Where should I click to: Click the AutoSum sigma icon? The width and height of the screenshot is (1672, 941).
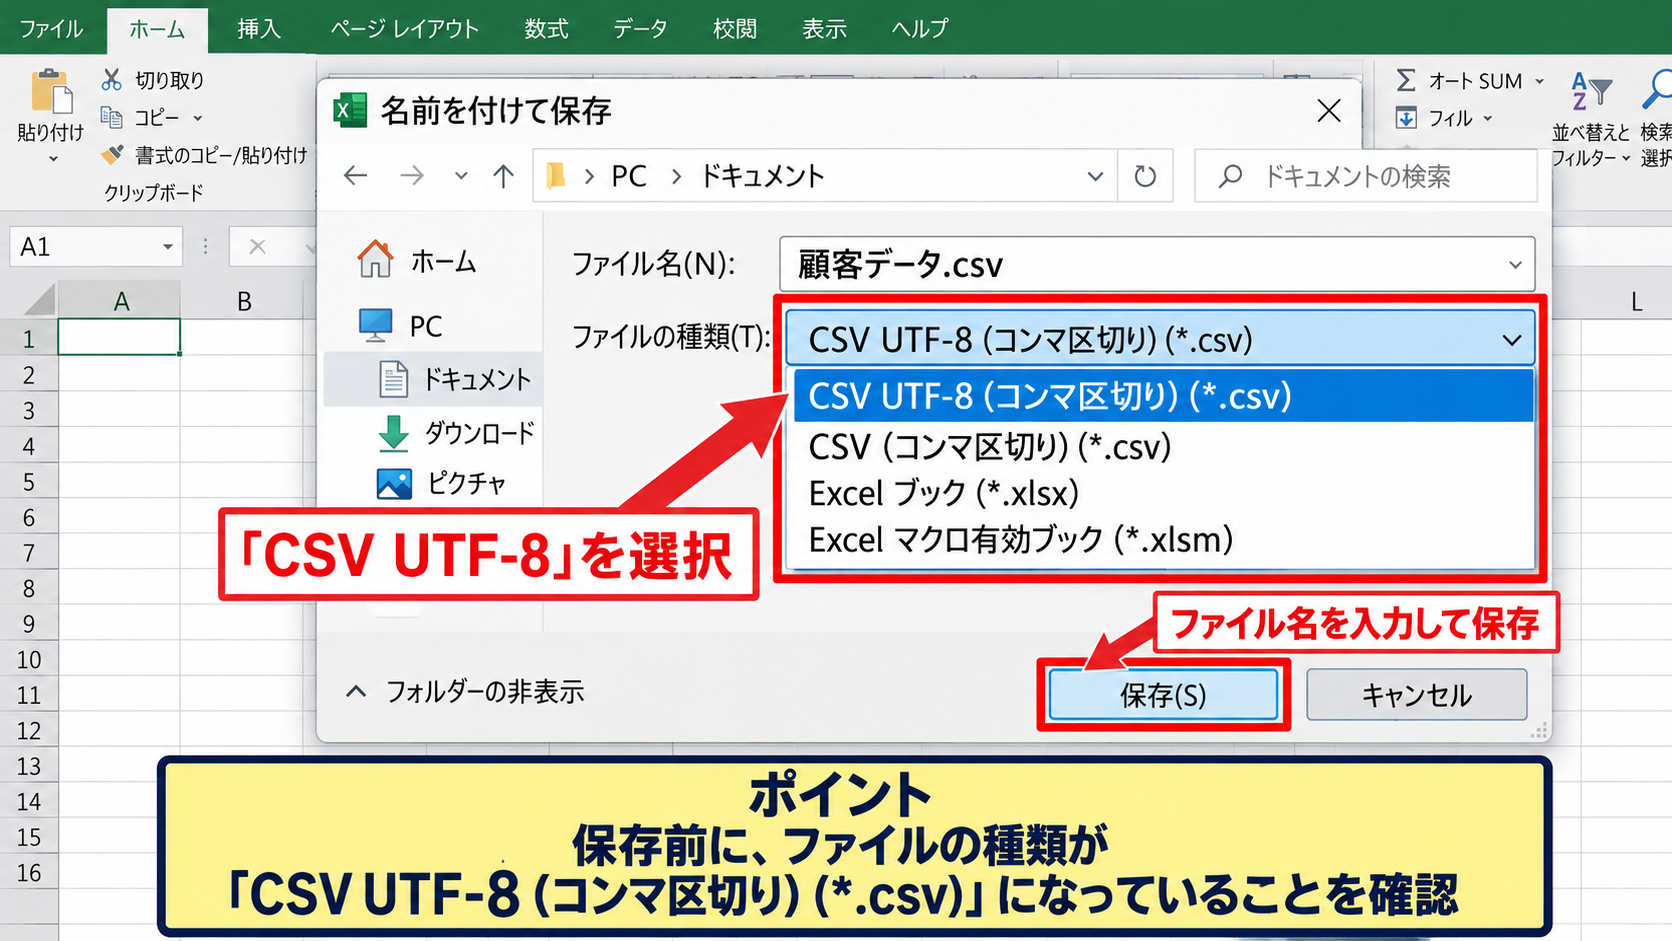coord(1405,80)
